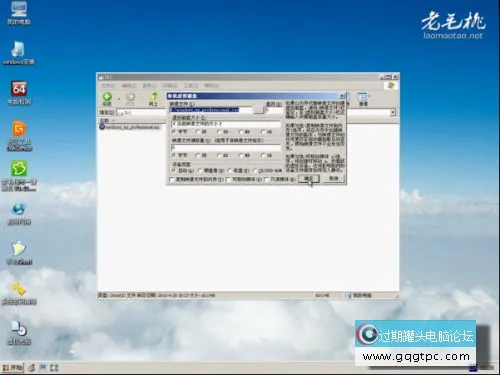Close the mount virtual disk dialog
The height and width of the screenshot is (375, 500).
click(341, 96)
